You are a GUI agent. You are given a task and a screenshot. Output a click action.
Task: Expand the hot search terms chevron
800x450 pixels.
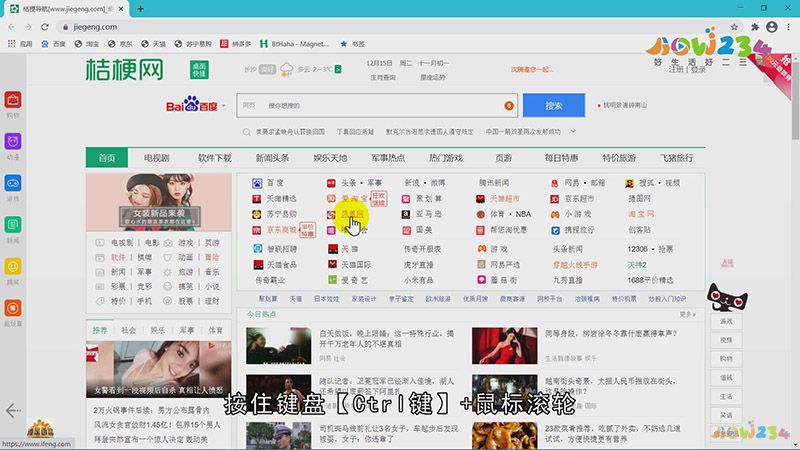[x=573, y=132]
